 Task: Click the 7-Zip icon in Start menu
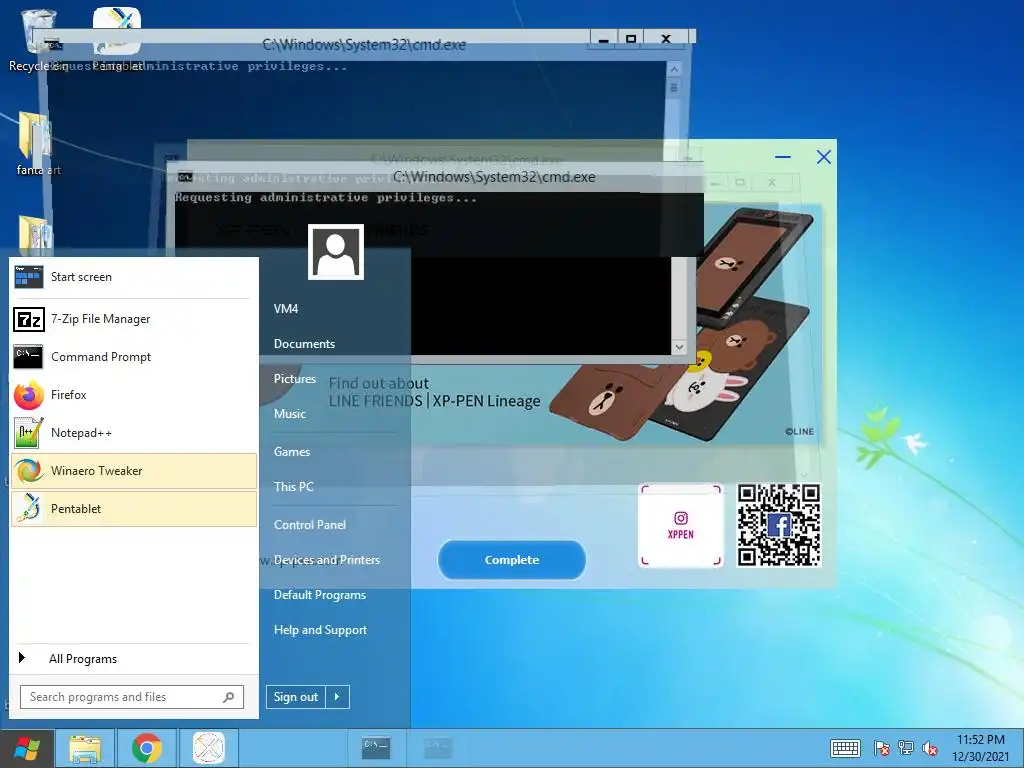[29, 319]
